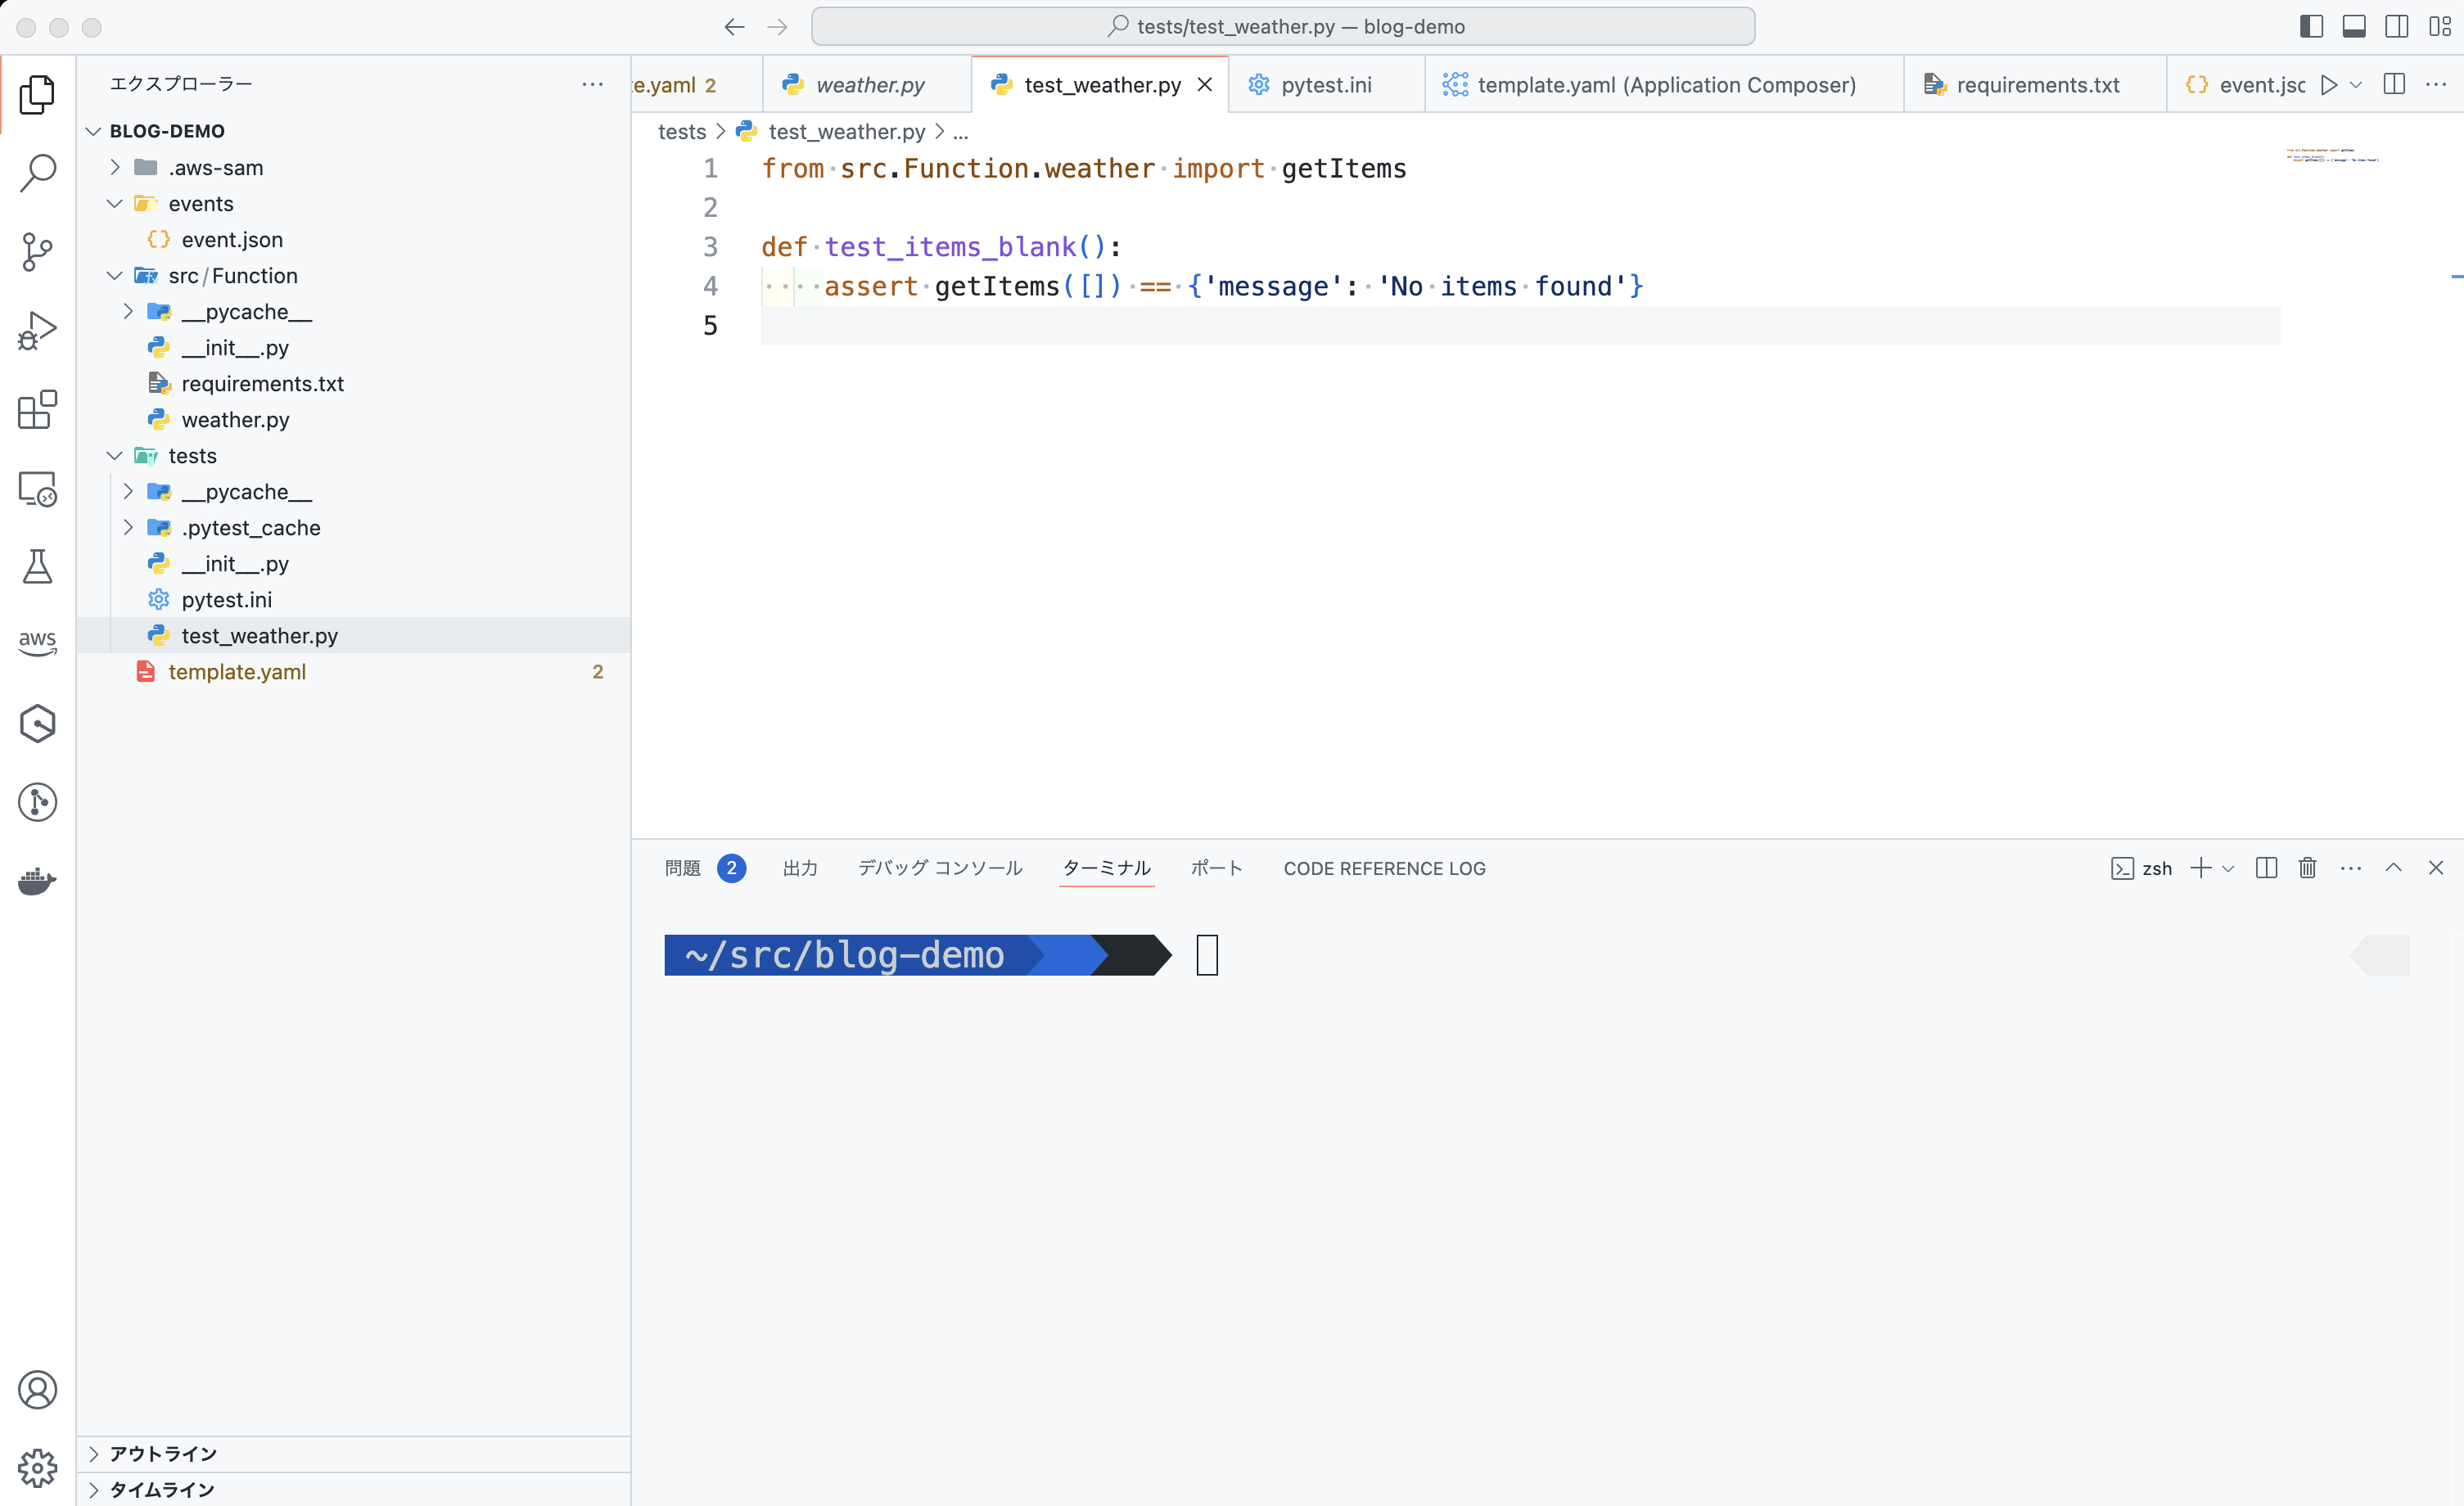This screenshot has width=2464, height=1506.
Task: Expand the タイムライン section
Action: (94, 1489)
